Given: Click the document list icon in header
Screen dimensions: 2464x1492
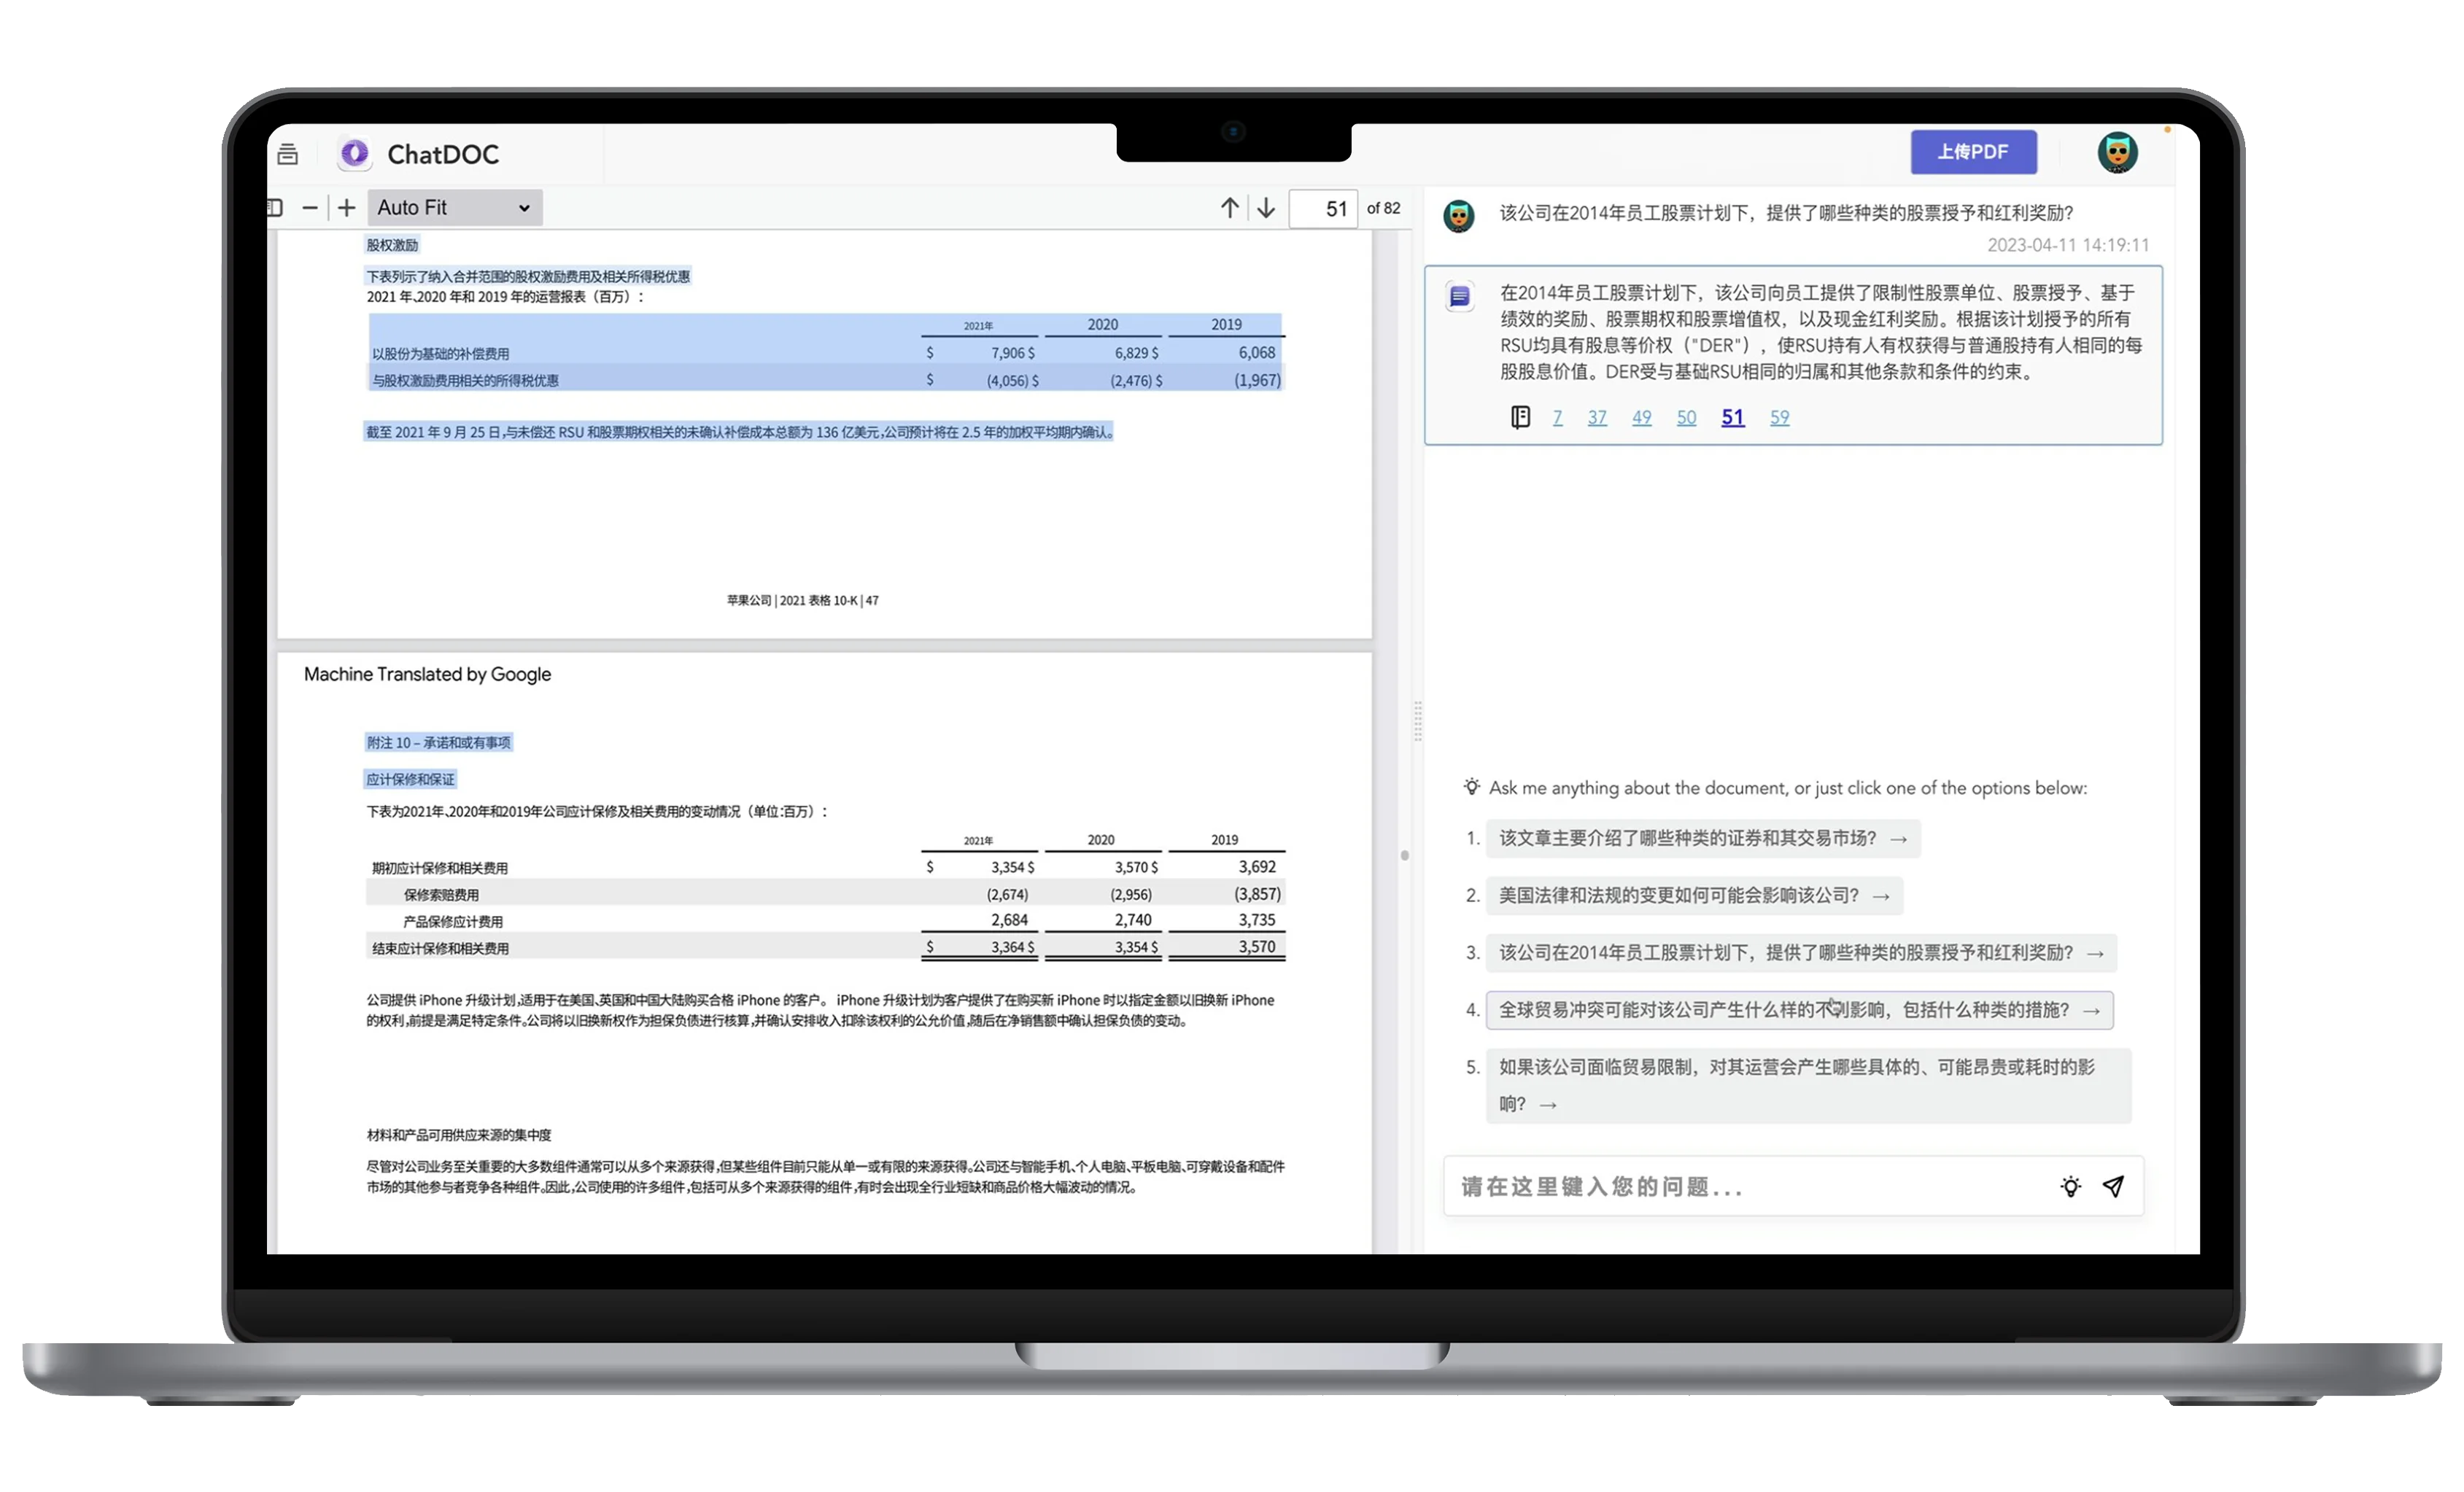Looking at the screenshot, I should (288, 154).
